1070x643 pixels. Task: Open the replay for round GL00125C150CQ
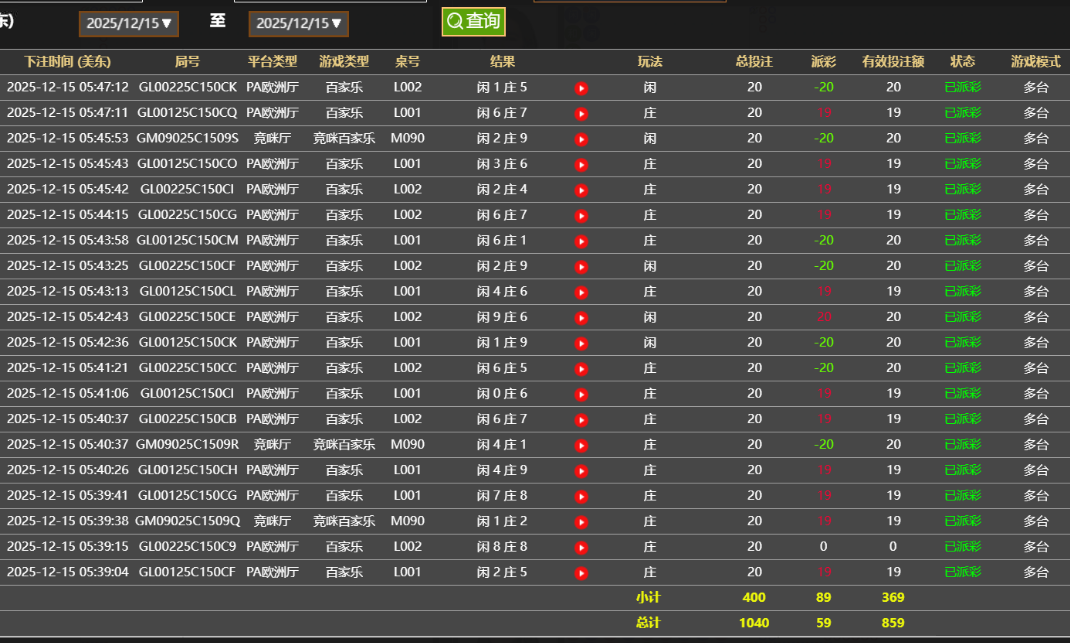[x=581, y=113]
